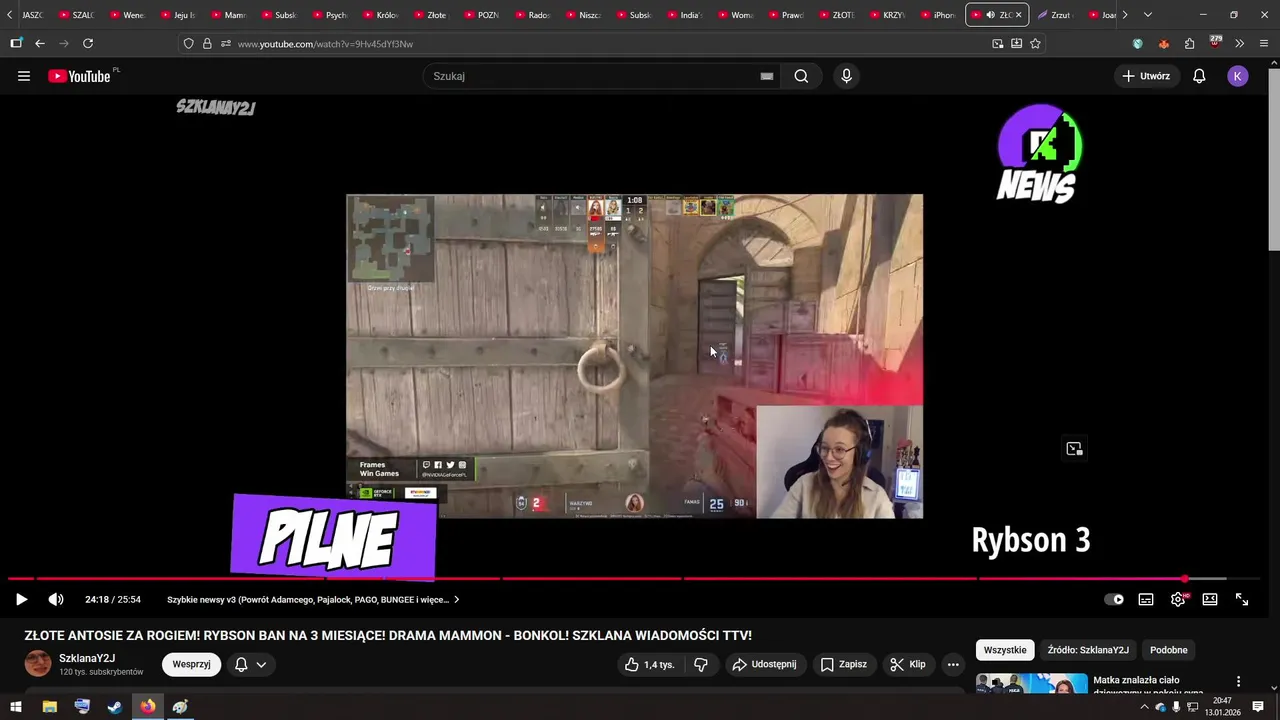The height and width of the screenshot is (720, 1280).
Task: Go to the YouTube home logo
Action: [80, 76]
